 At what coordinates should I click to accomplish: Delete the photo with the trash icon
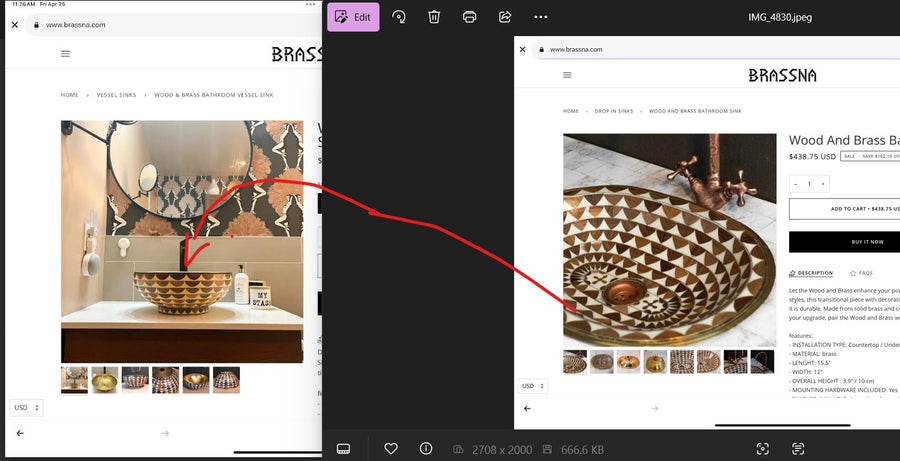tap(434, 17)
